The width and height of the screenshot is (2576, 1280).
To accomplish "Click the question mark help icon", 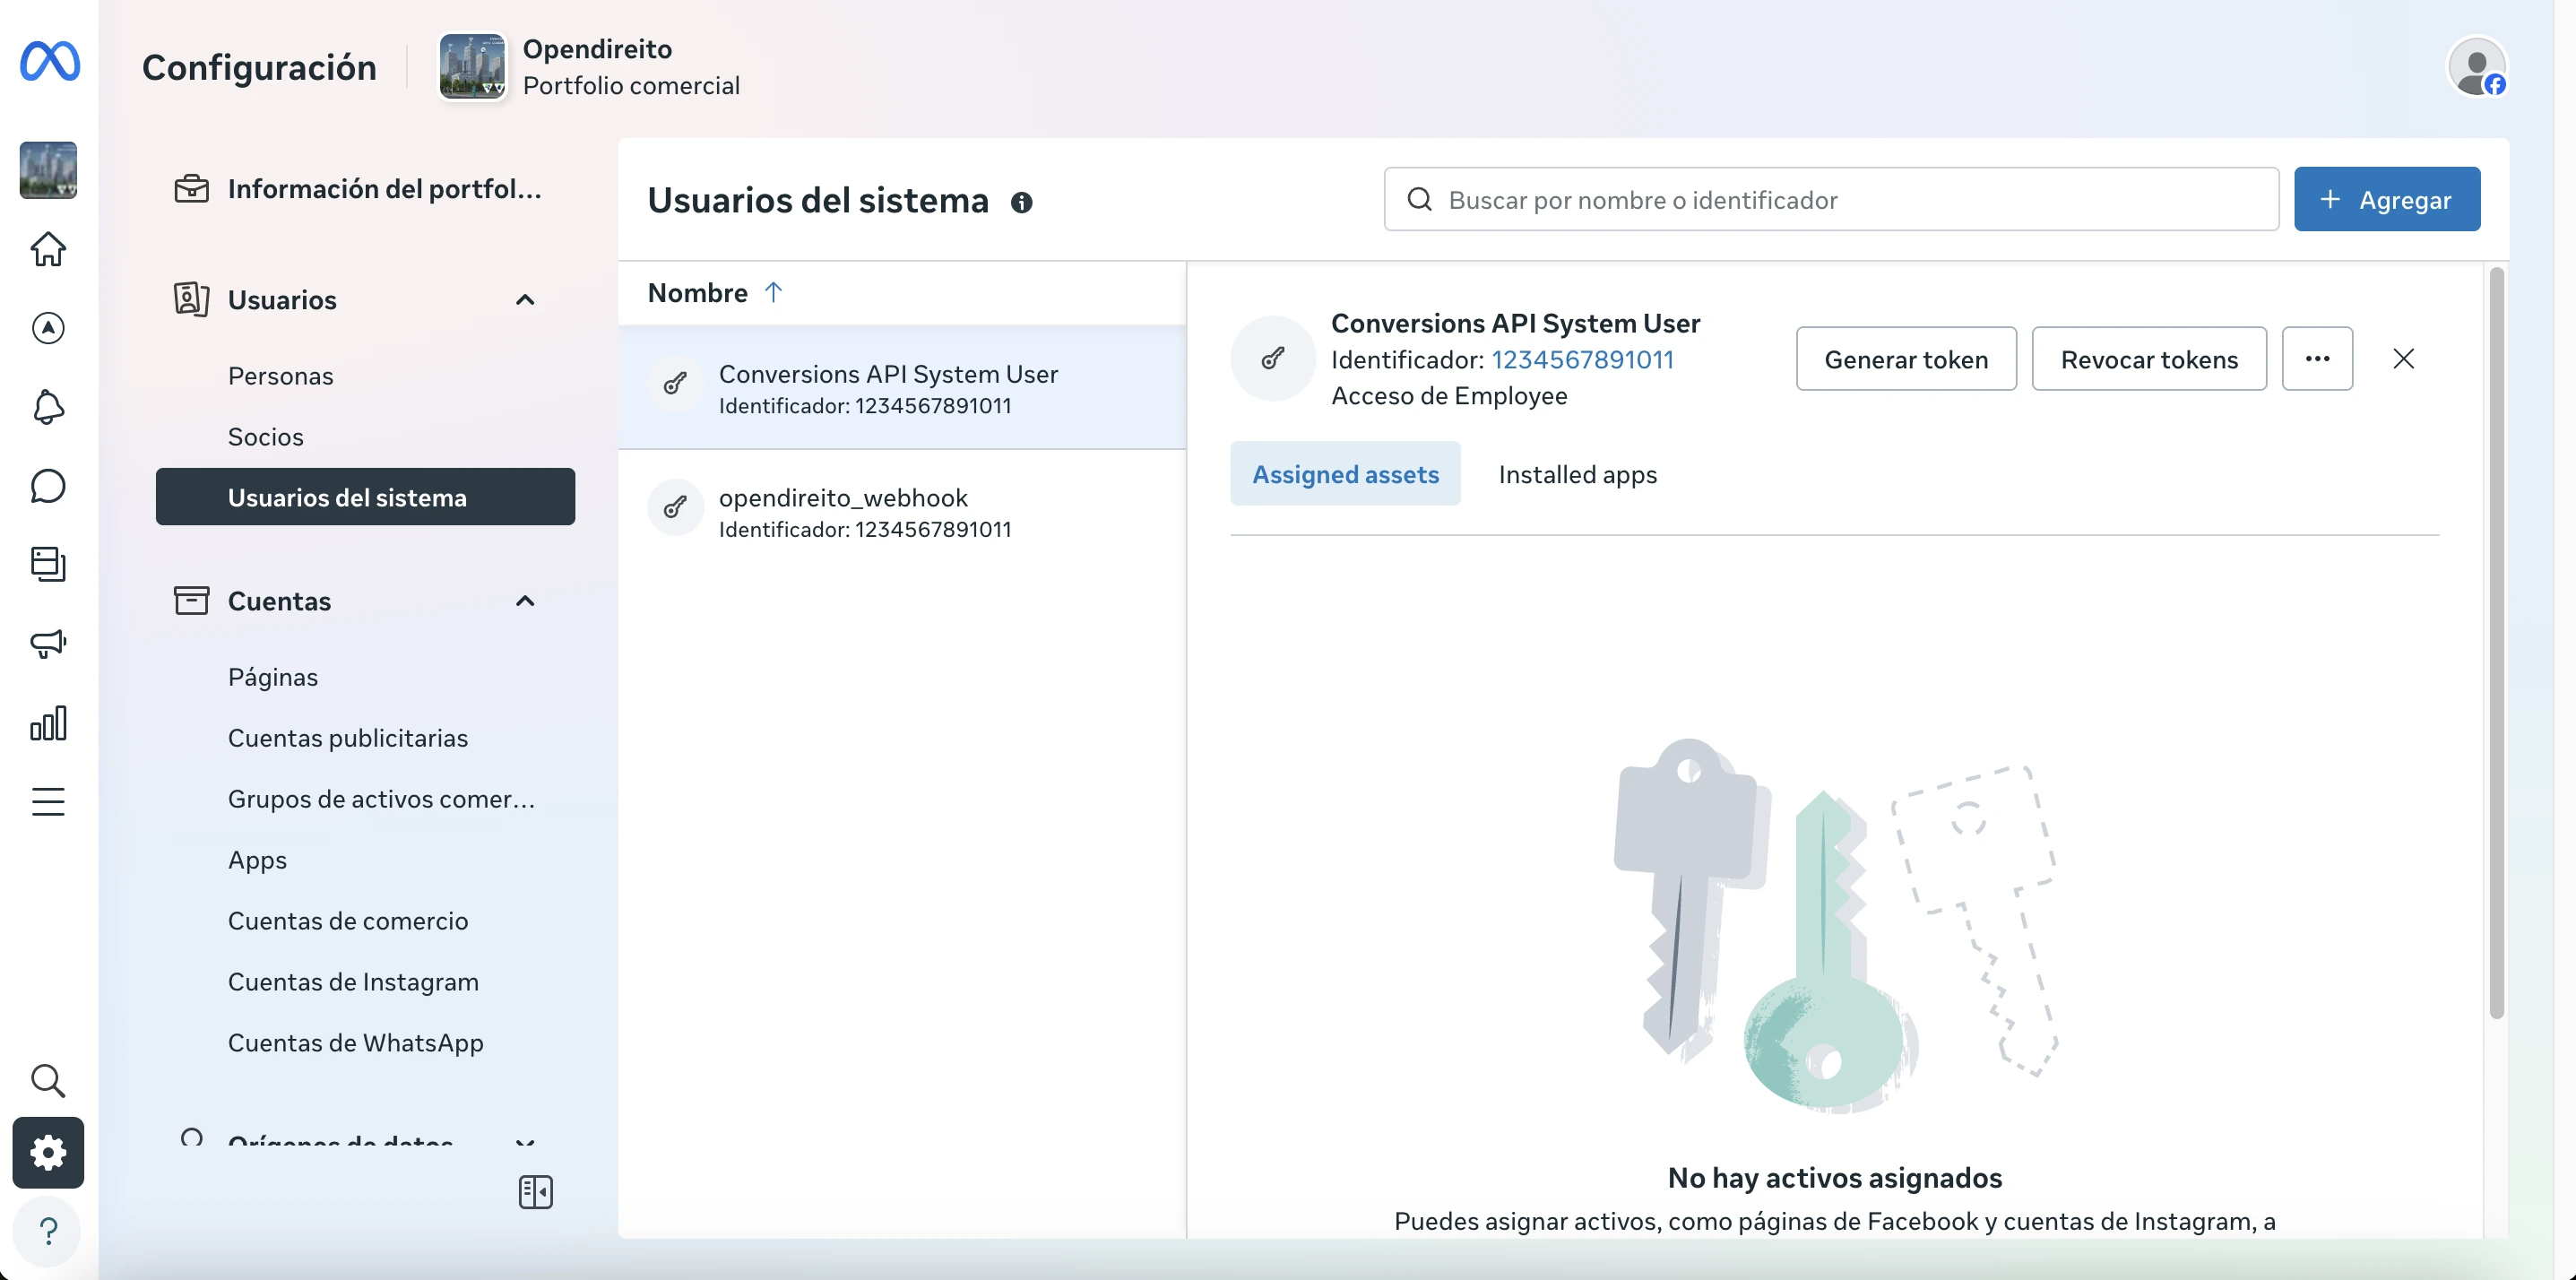I will (48, 1230).
